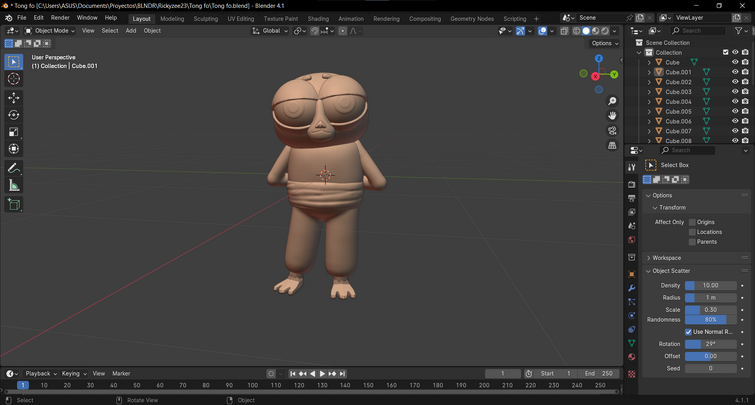Enable Affect Only Parents checkbox
755x405 pixels.
[x=692, y=242]
